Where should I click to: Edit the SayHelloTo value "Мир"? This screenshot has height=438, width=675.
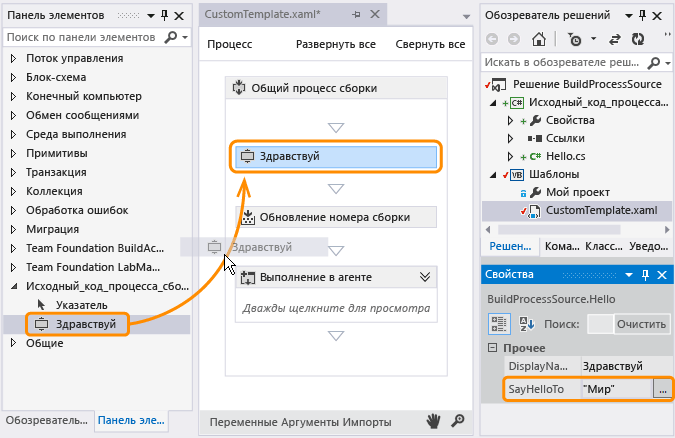pos(617,389)
